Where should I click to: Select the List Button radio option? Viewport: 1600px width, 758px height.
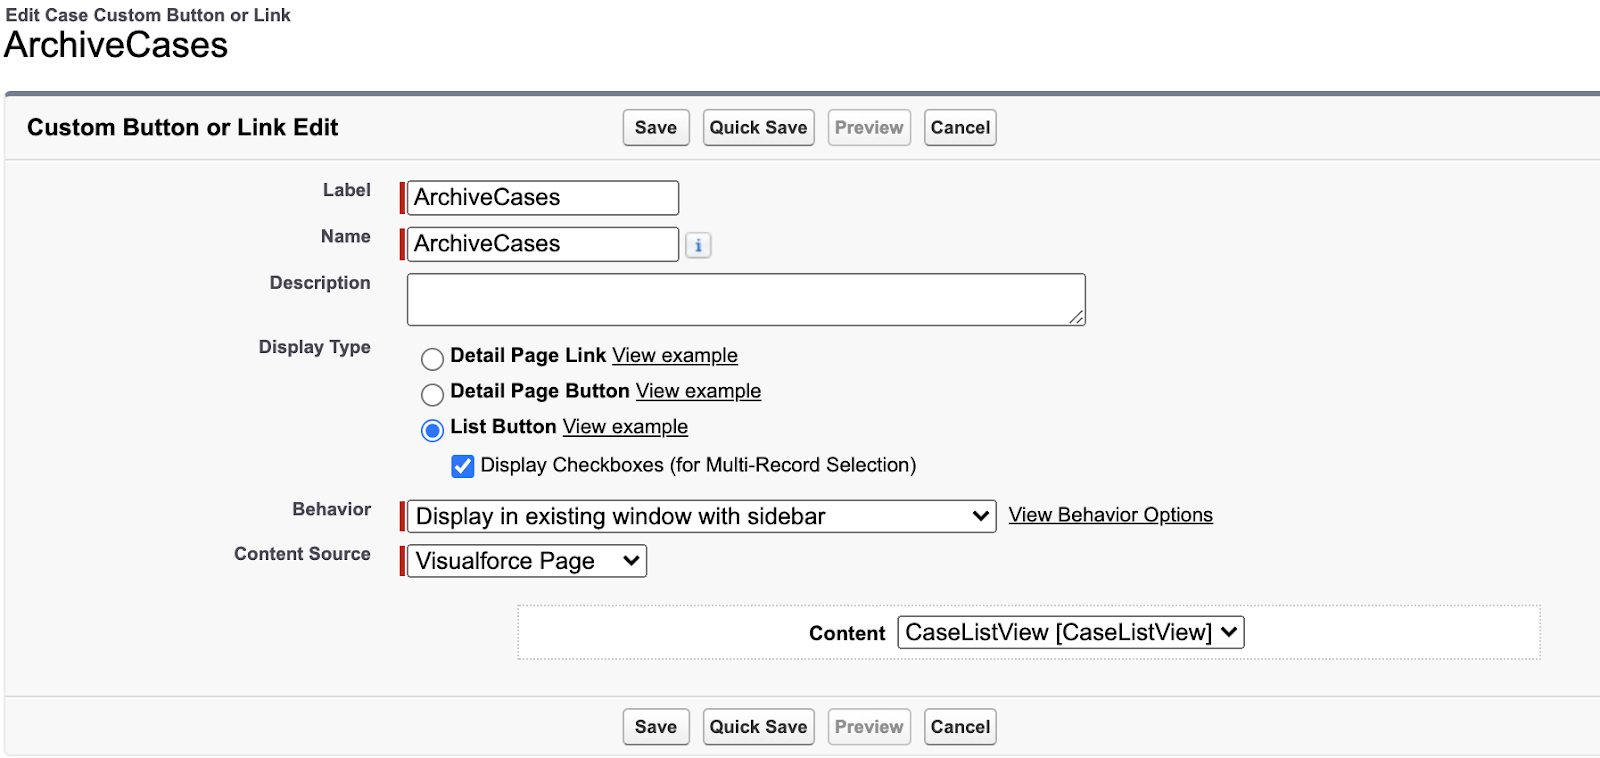click(432, 430)
